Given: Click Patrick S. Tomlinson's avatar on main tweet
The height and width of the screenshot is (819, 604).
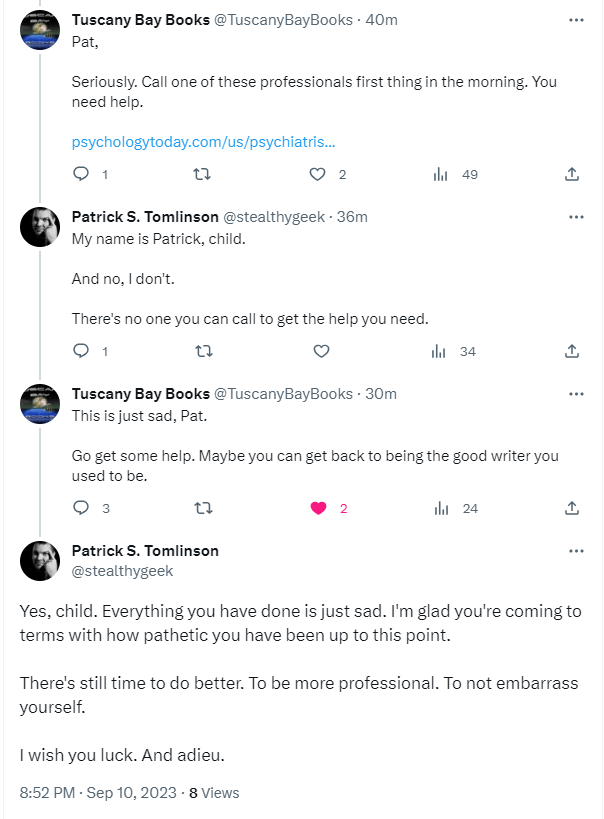Looking at the screenshot, I should pos(40,561).
